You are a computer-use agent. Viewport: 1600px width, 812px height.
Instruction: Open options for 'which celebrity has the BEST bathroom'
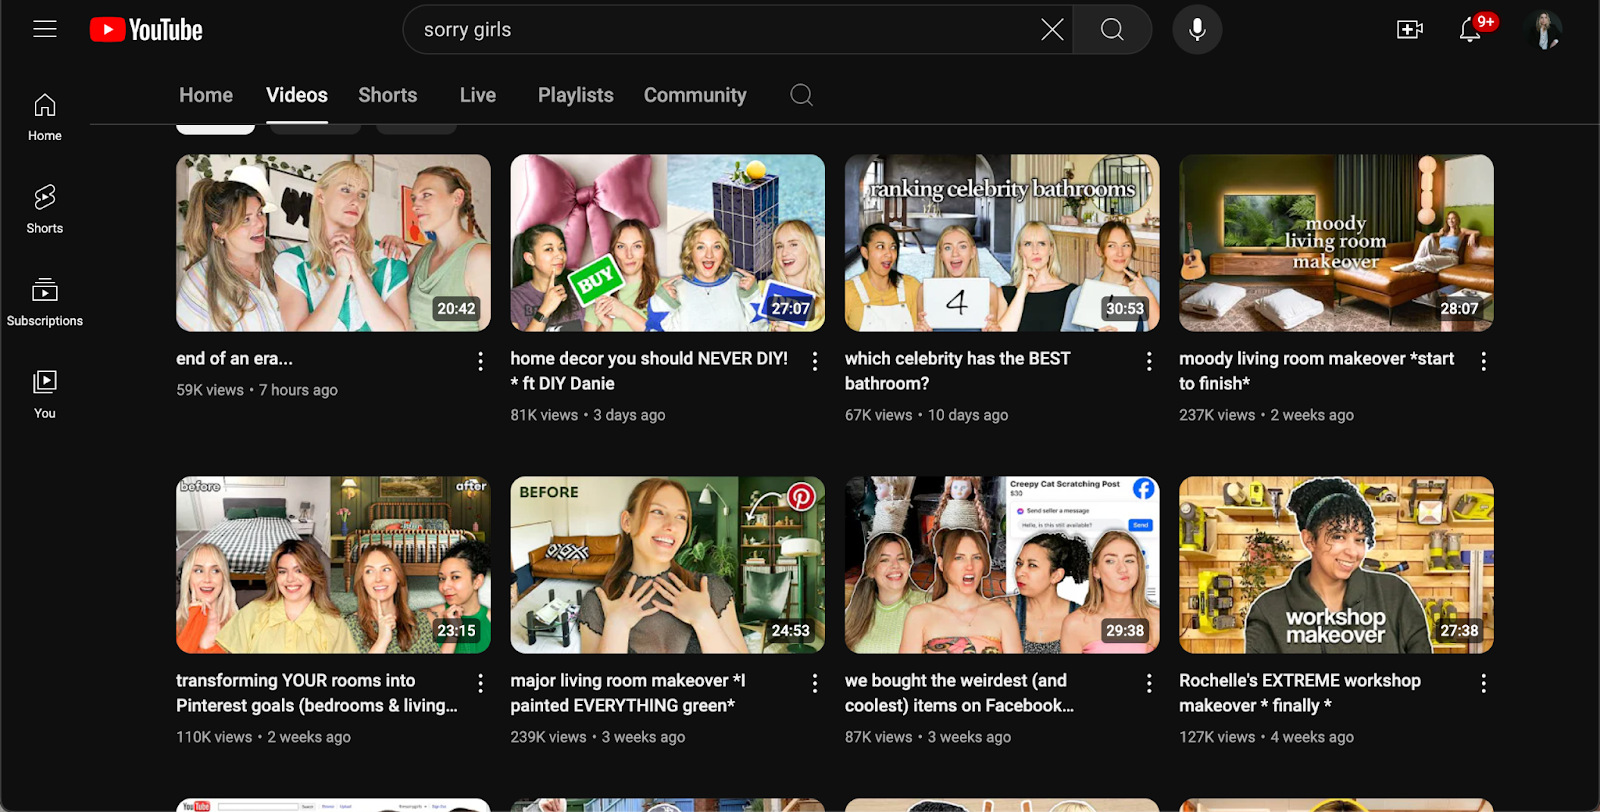tap(1149, 361)
